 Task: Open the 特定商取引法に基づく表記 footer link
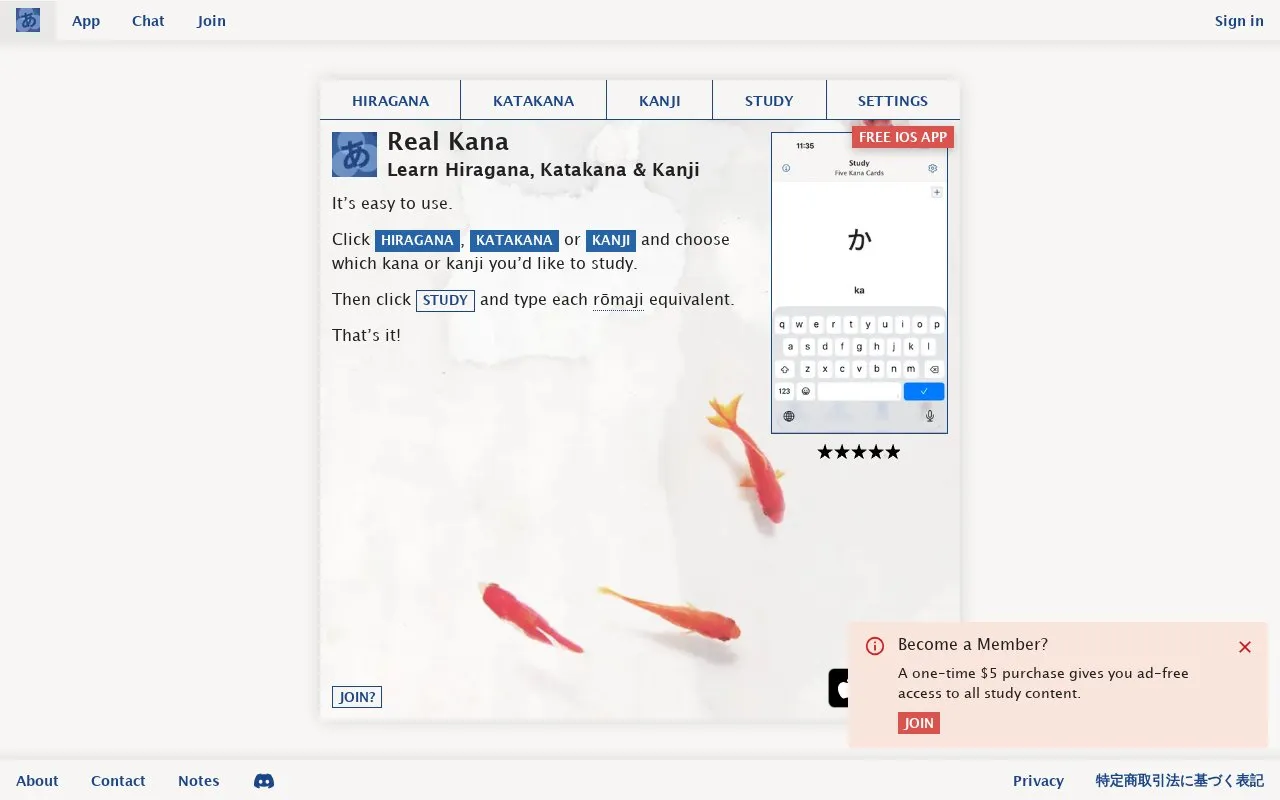1180,781
